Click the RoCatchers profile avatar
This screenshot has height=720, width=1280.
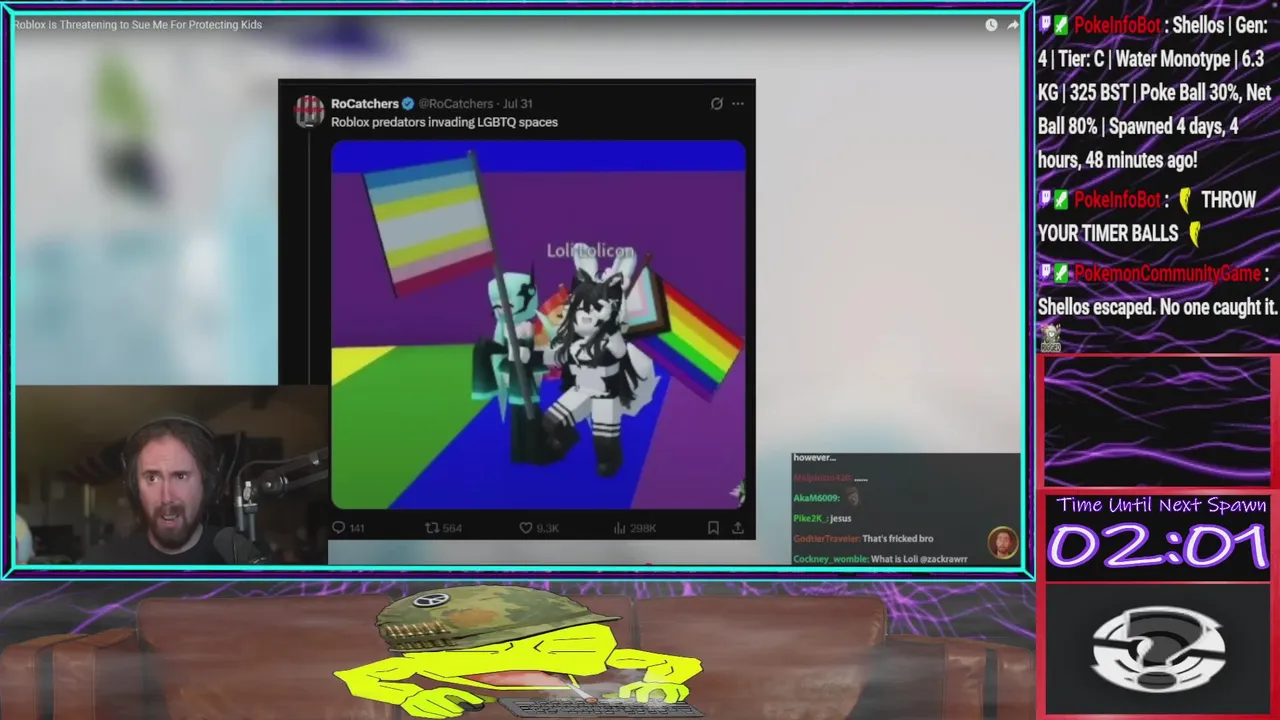[309, 111]
